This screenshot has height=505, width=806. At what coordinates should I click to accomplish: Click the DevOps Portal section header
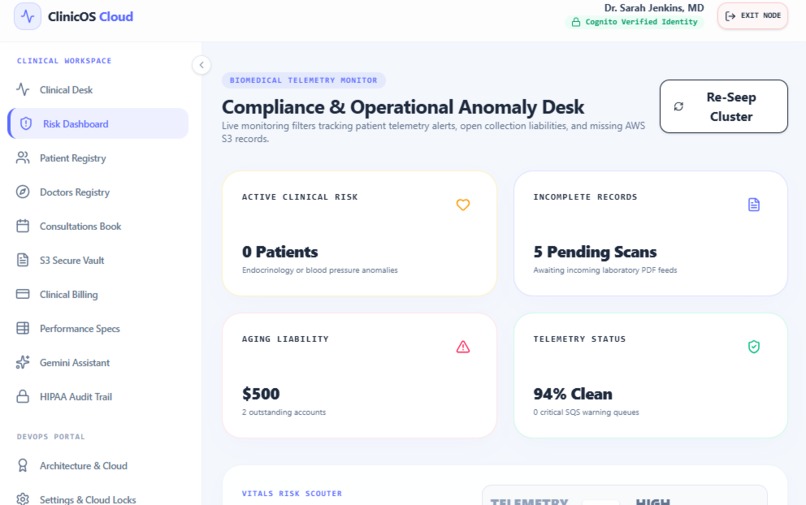coord(51,437)
